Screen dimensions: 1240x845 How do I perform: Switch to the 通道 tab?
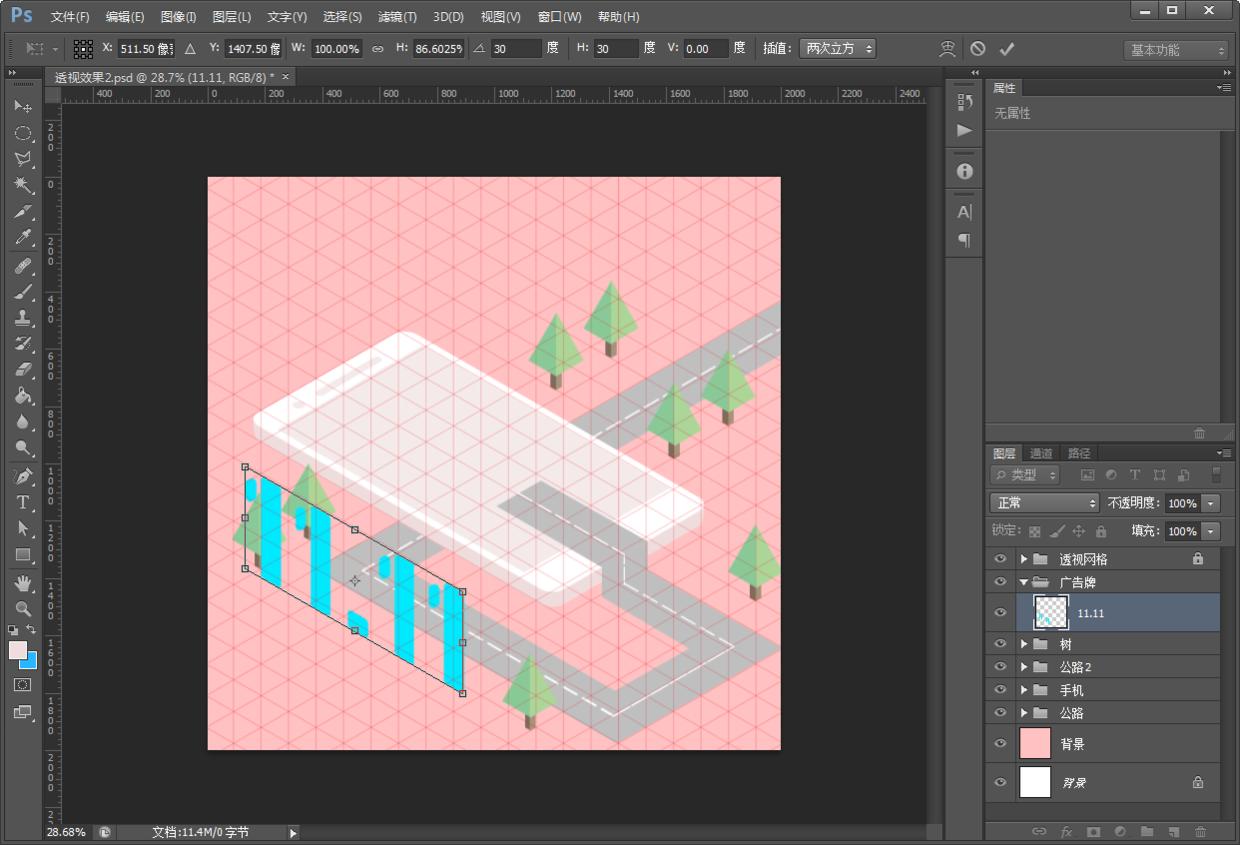[x=1041, y=453]
